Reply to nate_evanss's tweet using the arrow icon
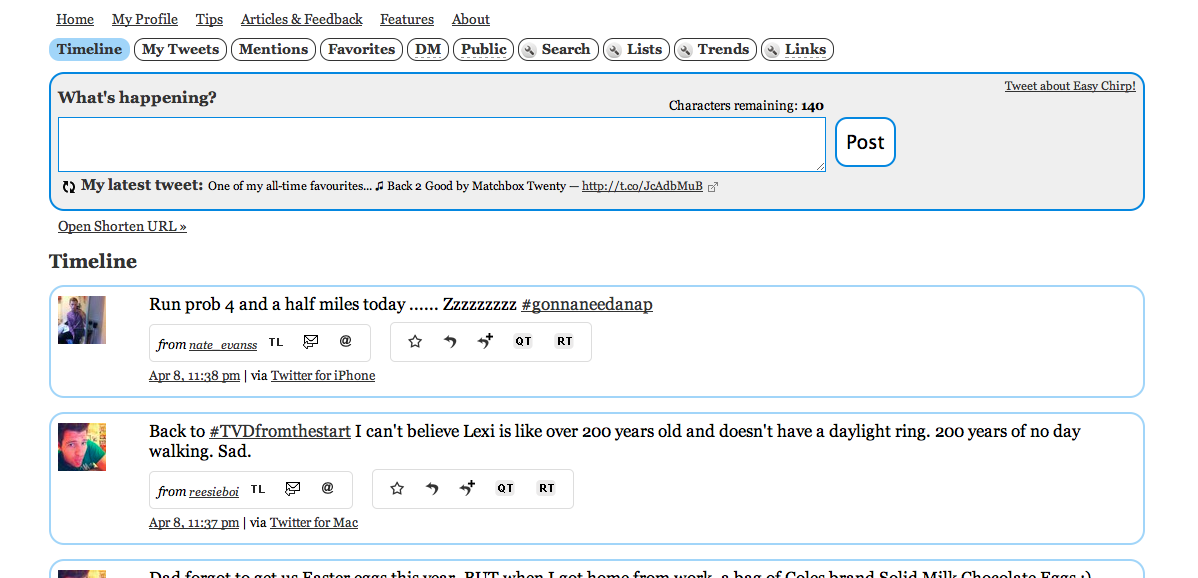 (450, 342)
